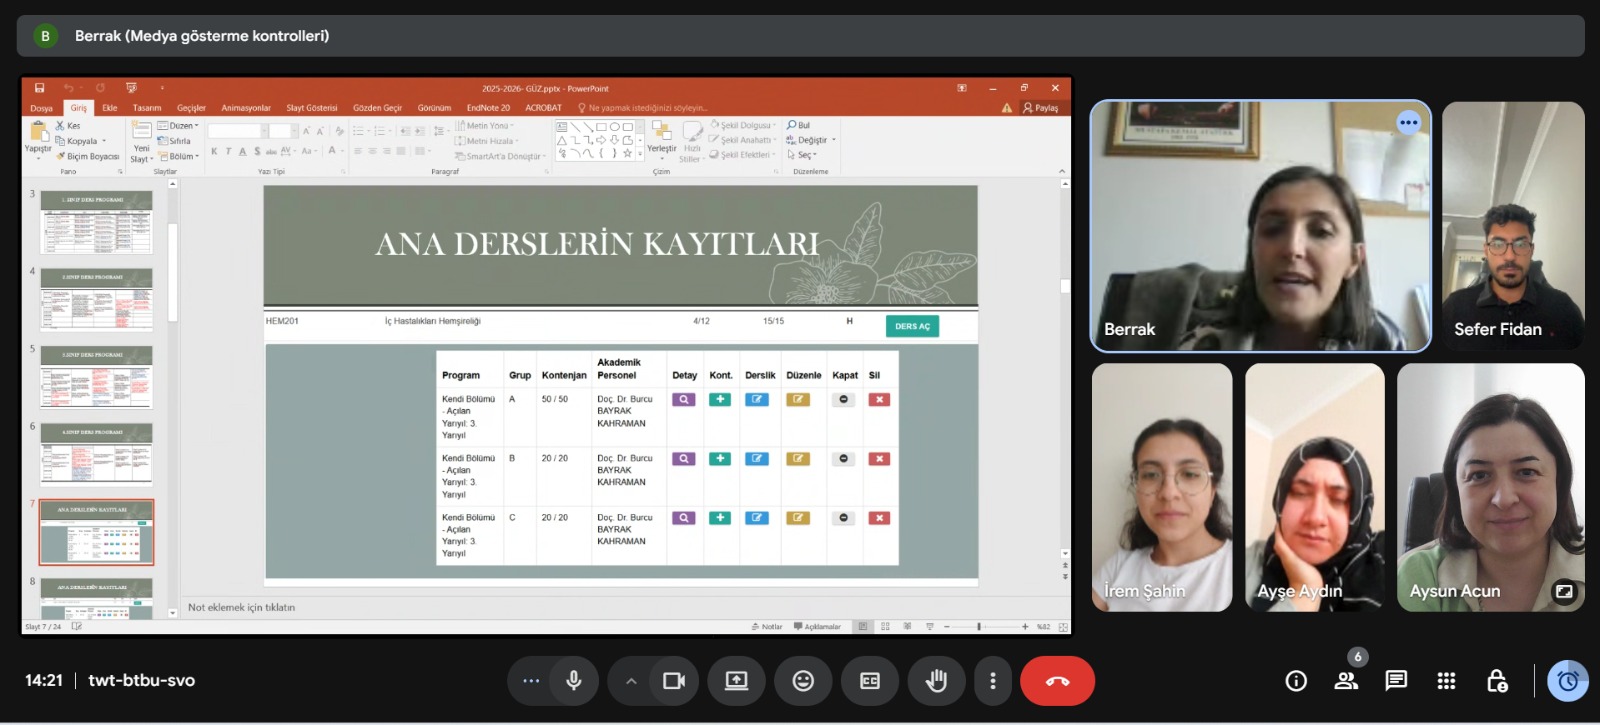Viewport: 1600px width, 725px height.
Task: Open the in-call chat panel
Action: [x=1396, y=681]
